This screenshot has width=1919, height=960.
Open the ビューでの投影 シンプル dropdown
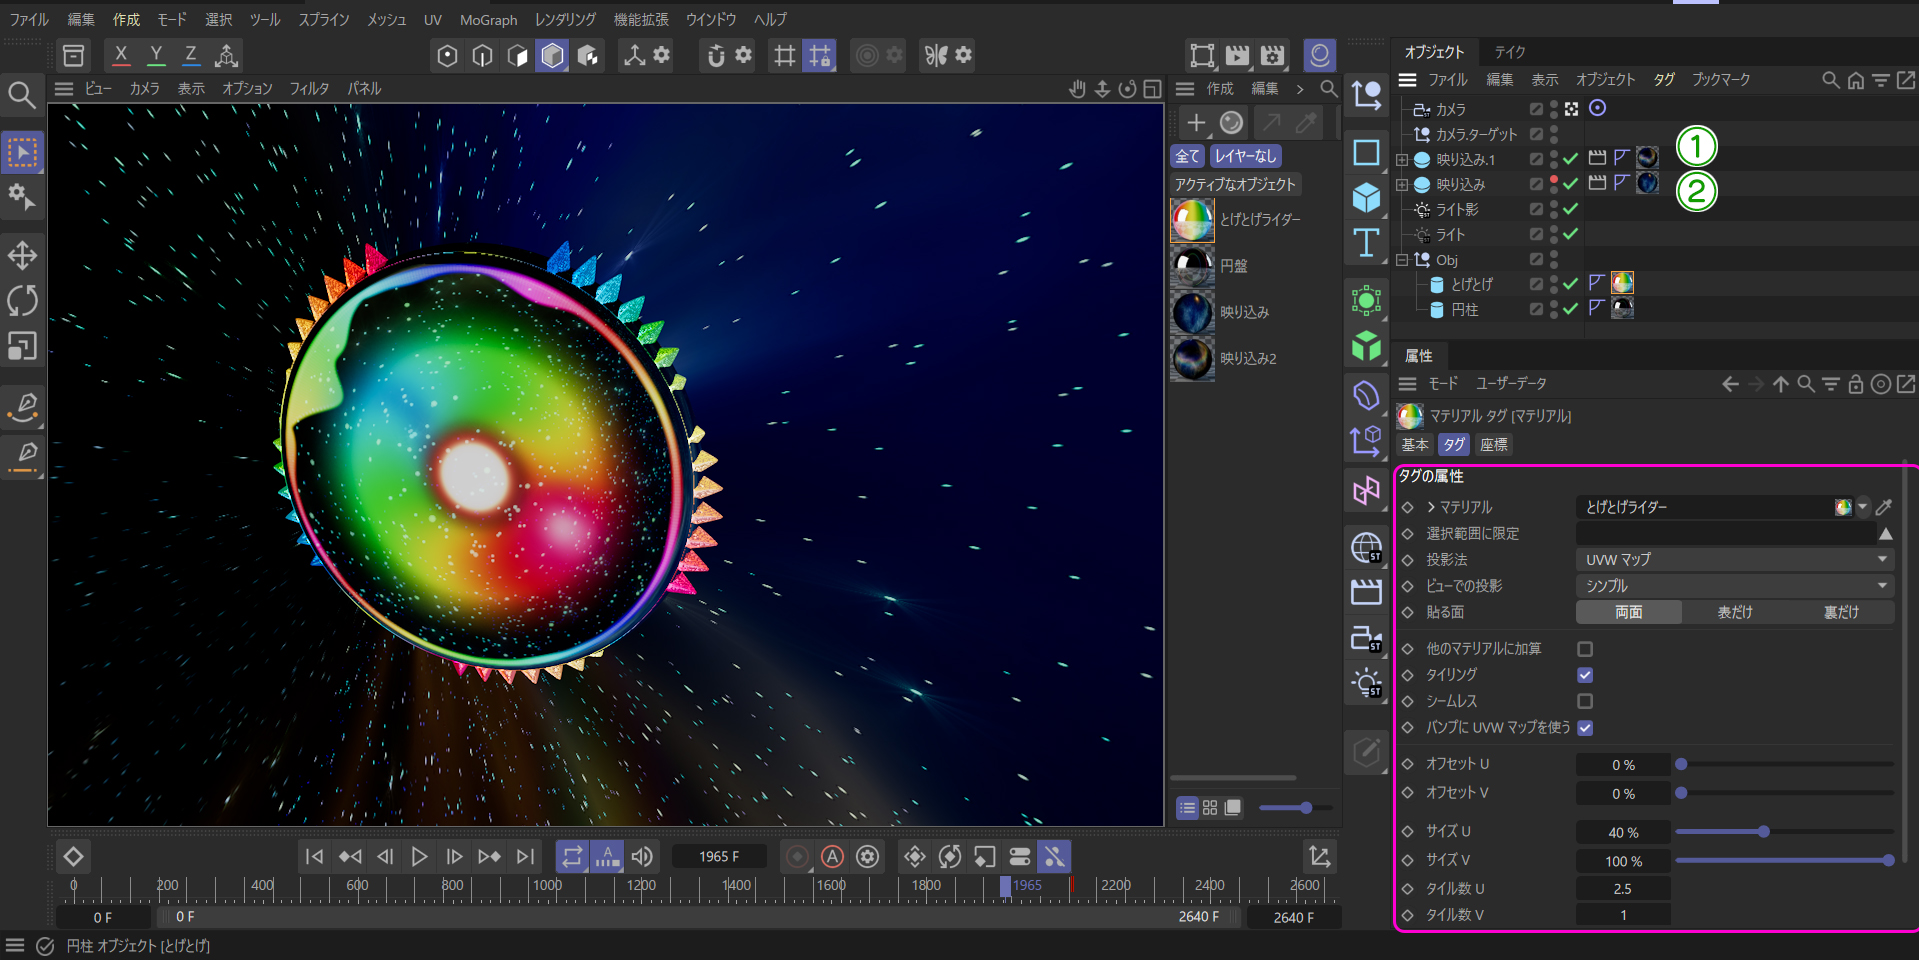1734,586
